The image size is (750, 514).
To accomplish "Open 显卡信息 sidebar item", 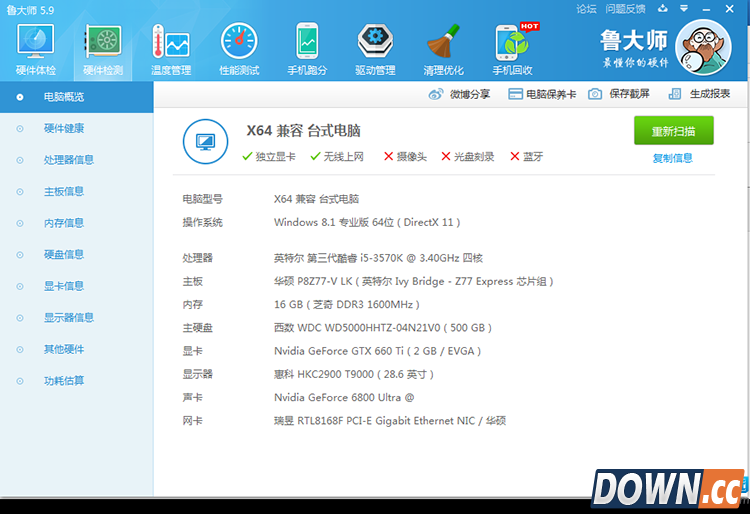I will [77, 286].
